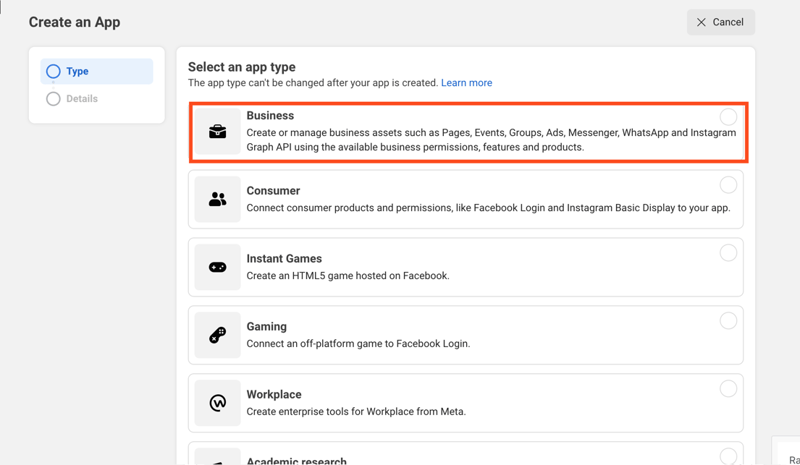The width and height of the screenshot is (800, 465).
Task: Click the Academic research heading text
Action: click(x=296, y=460)
